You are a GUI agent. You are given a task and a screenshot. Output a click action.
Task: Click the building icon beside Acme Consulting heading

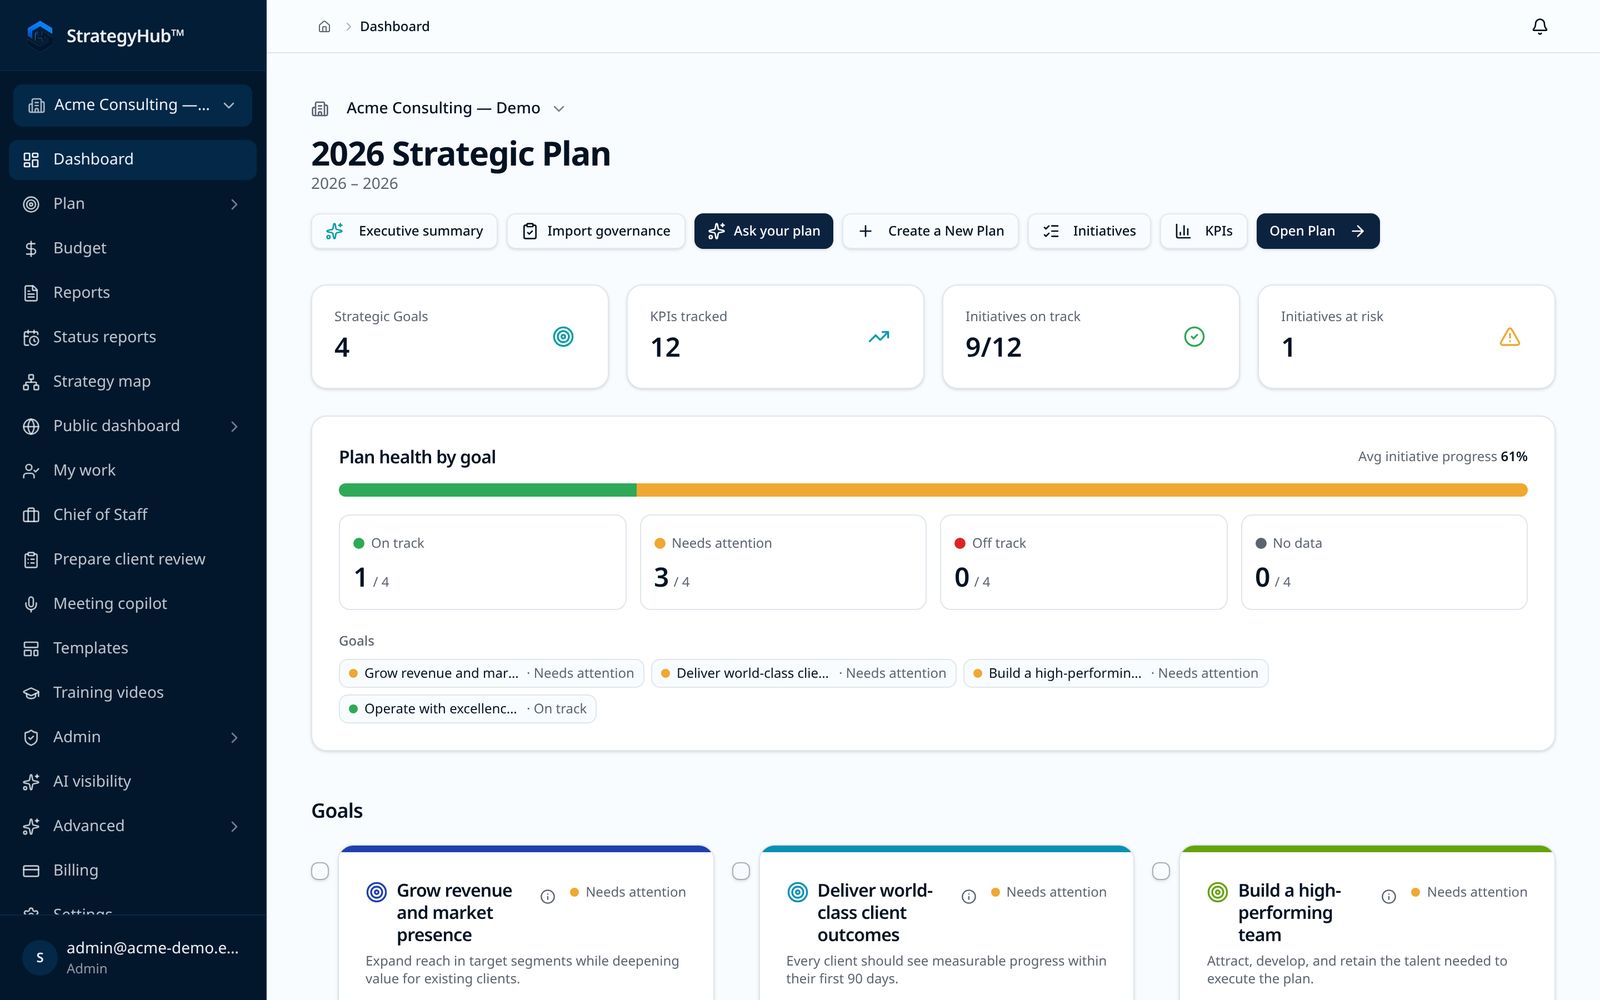320,108
